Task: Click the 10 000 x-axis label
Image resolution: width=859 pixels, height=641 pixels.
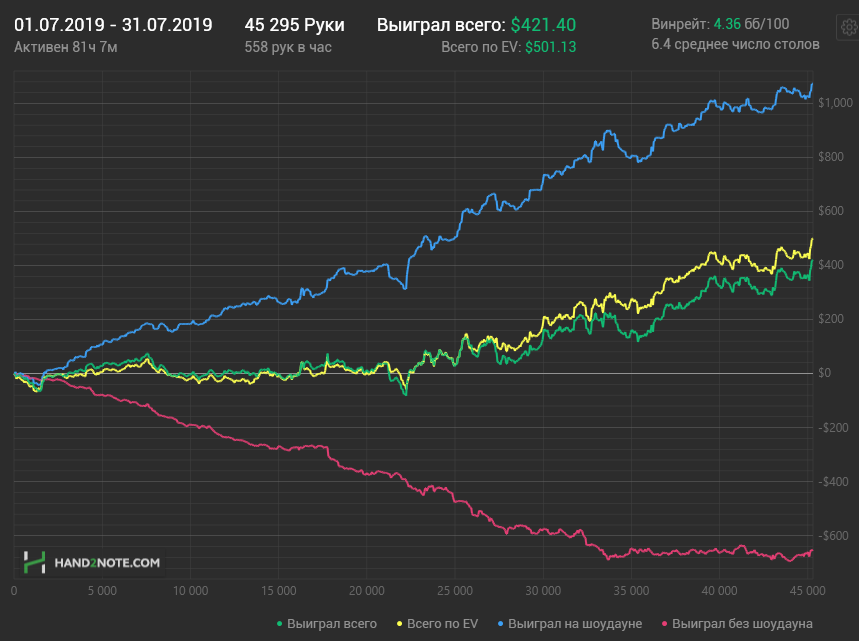Action: (191, 591)
